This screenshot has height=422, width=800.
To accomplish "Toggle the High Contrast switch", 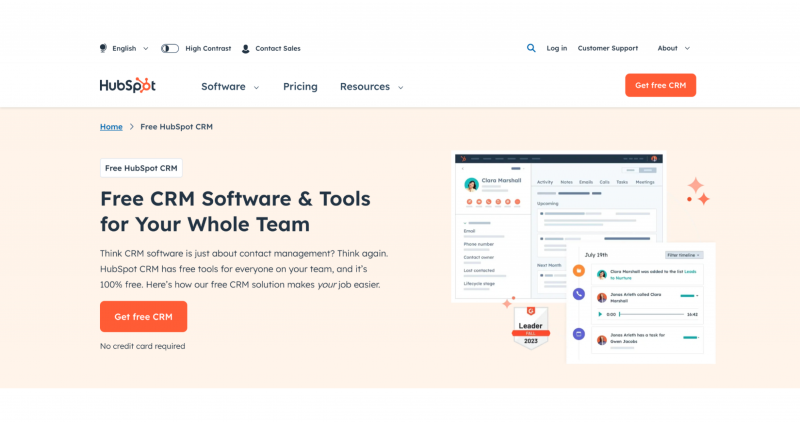I will tap(170, 48).
